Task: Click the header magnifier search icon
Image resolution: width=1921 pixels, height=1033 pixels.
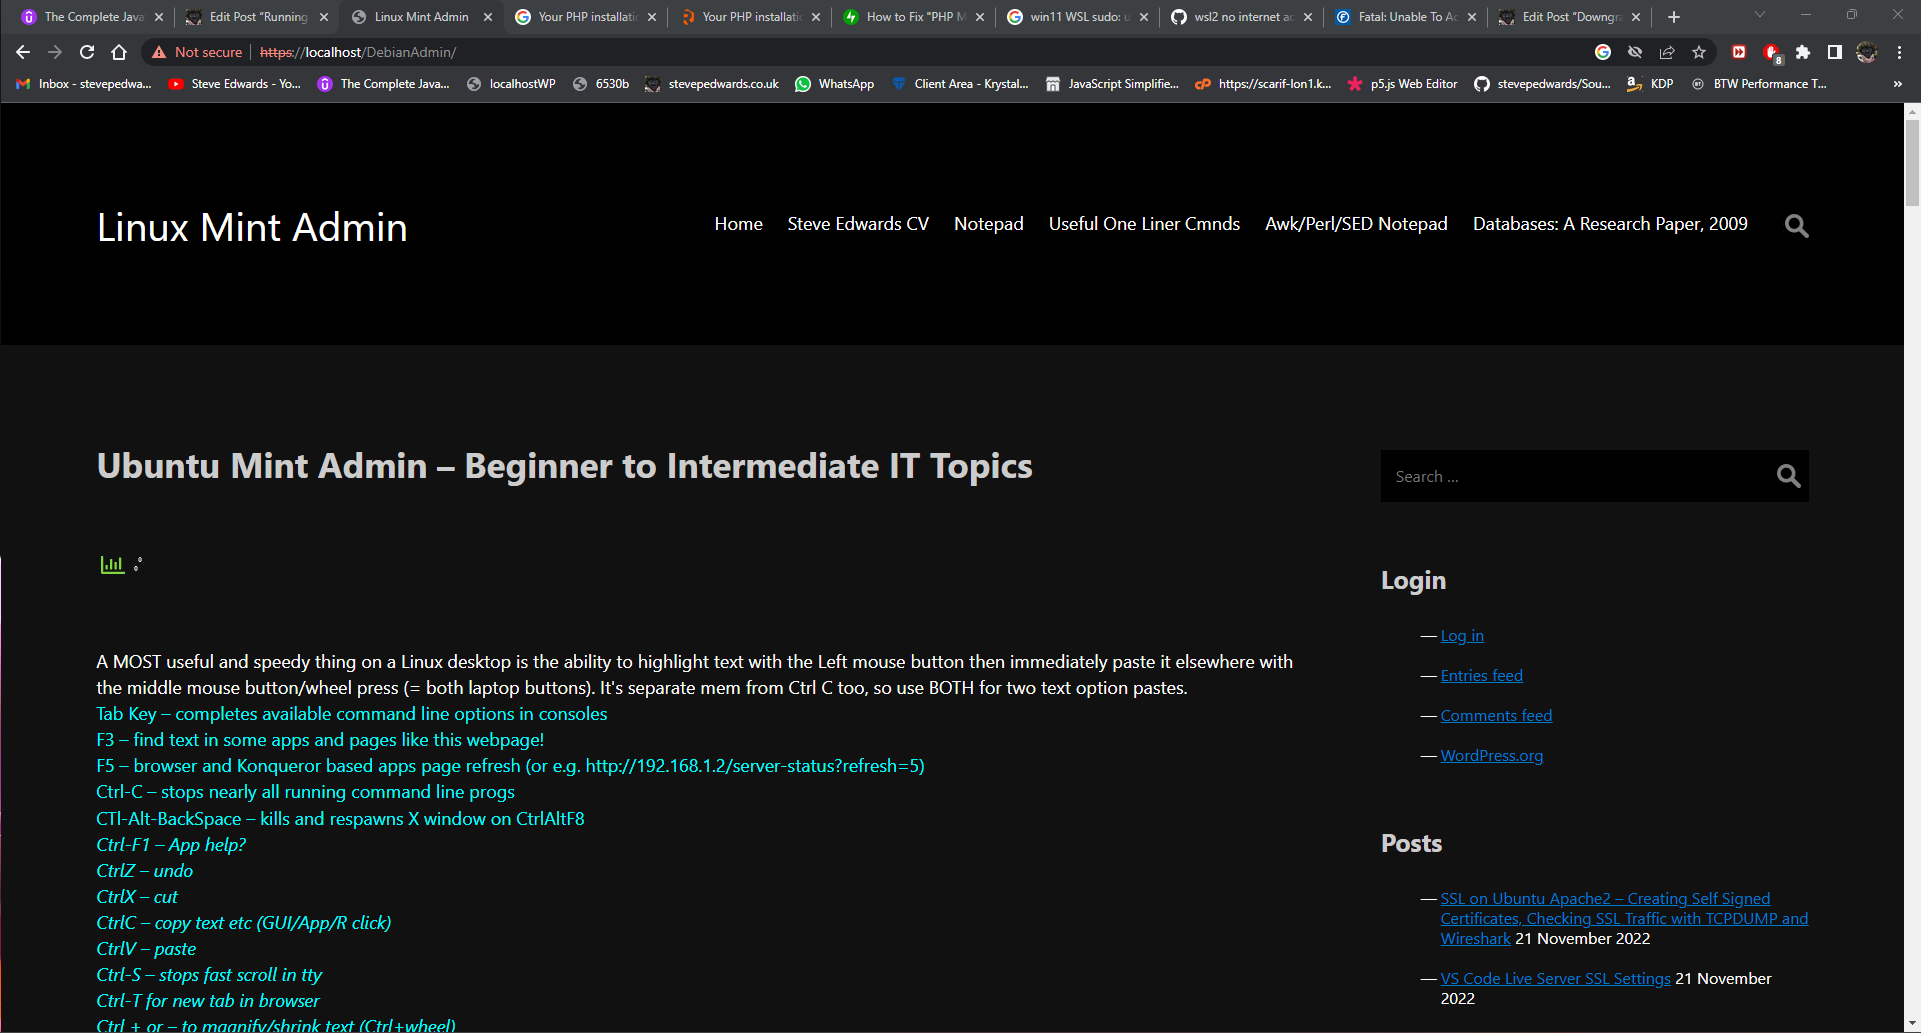Action: 1796,226
